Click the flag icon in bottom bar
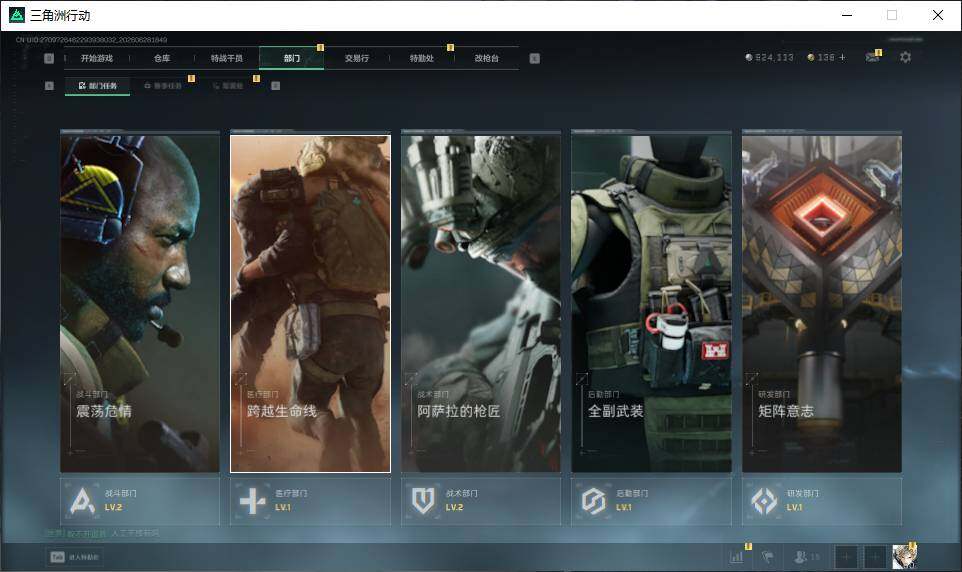The image size is (962, 572). [767, 557]
